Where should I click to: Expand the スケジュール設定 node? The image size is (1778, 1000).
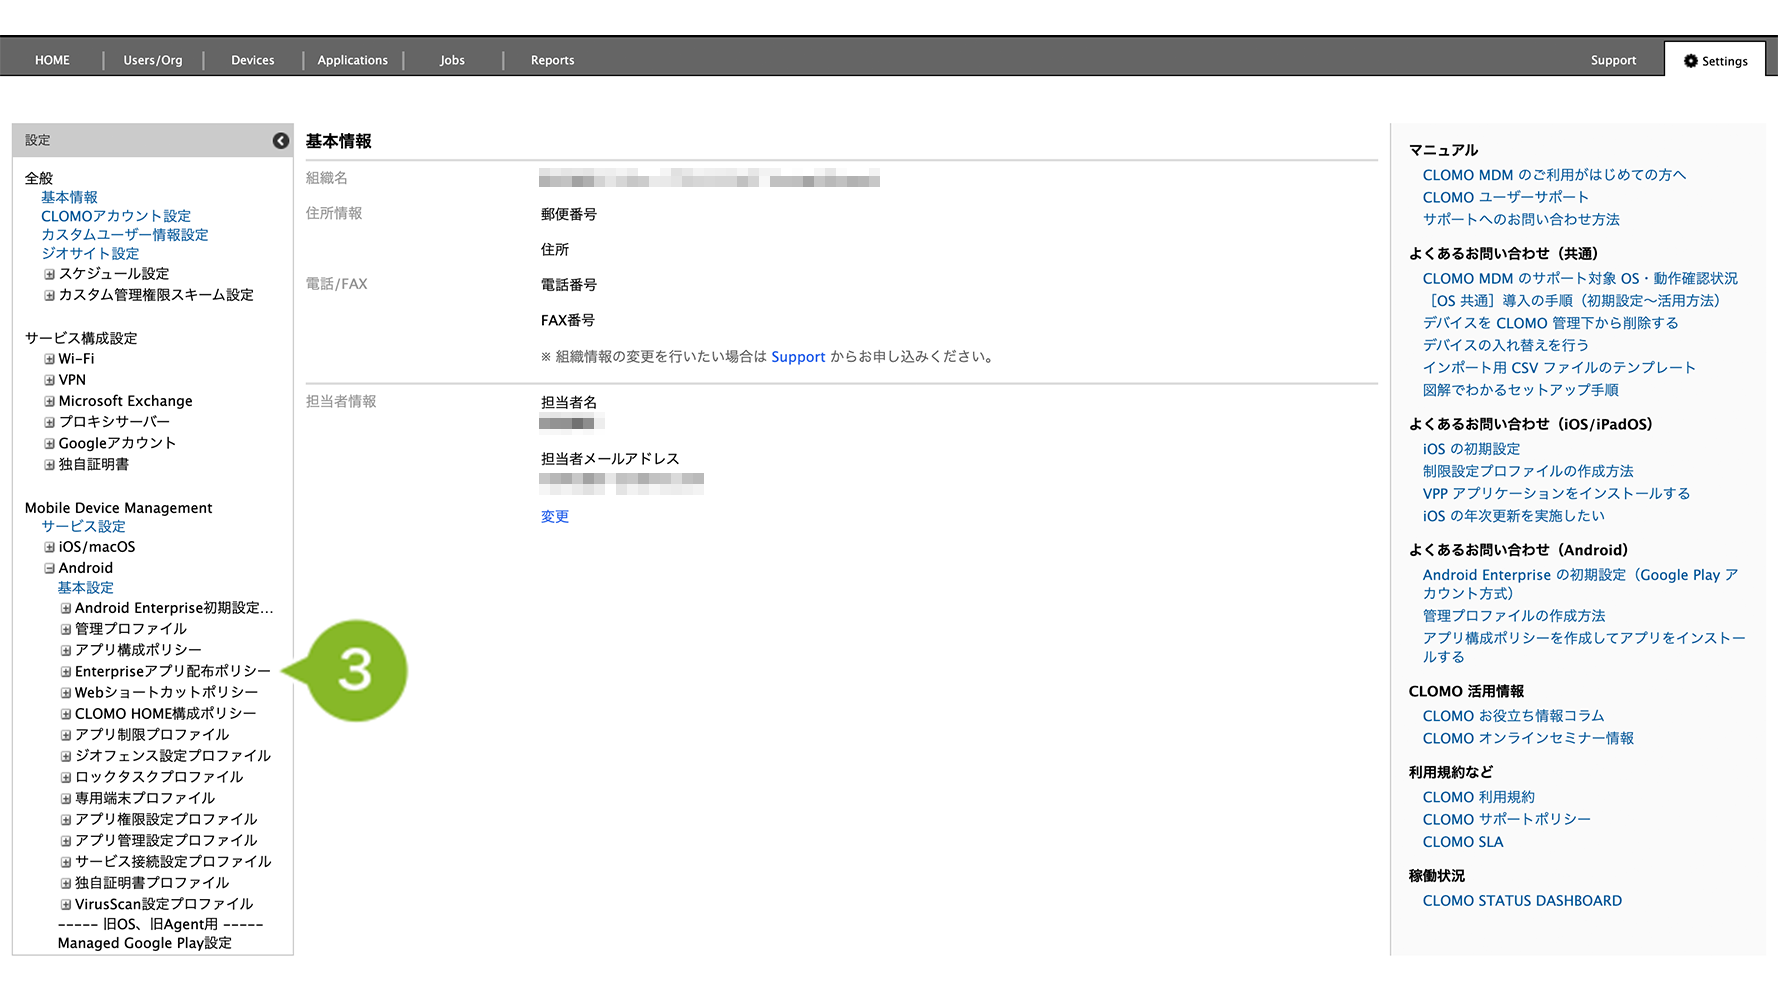tap(49, 274)
